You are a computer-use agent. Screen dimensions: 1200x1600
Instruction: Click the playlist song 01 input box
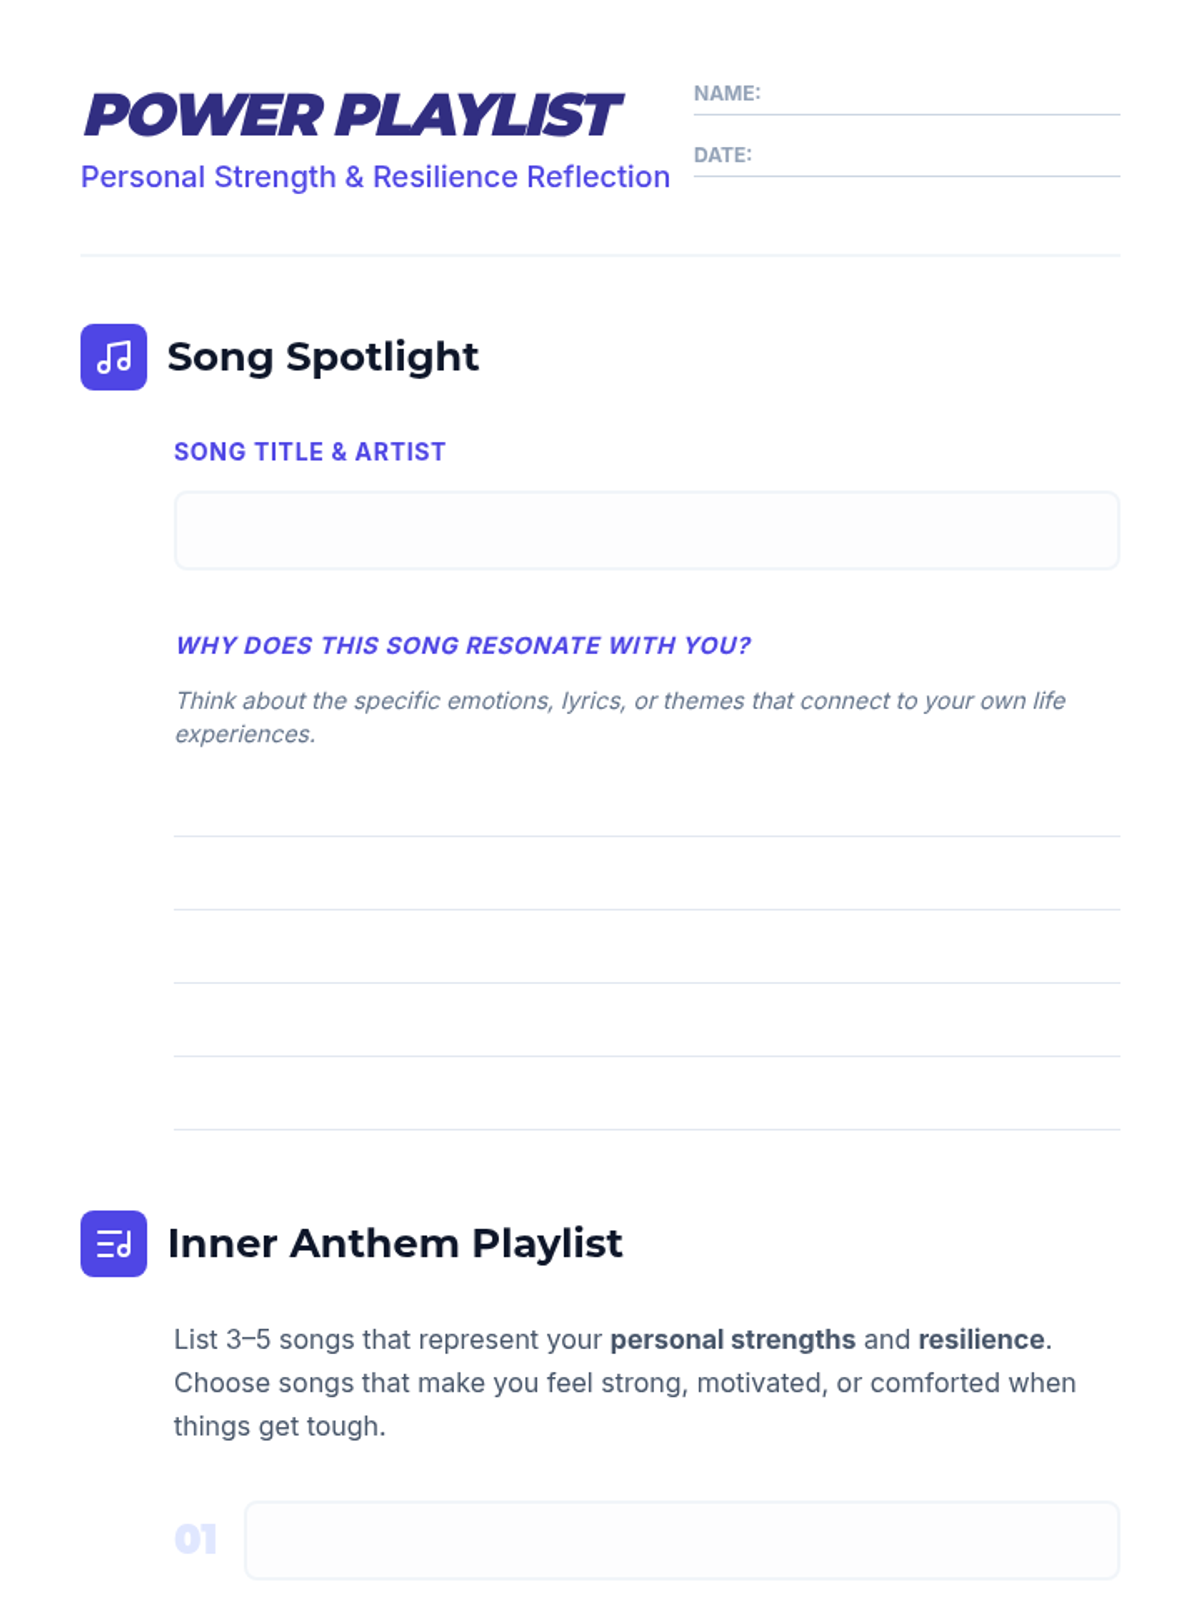pos(681,1539)
